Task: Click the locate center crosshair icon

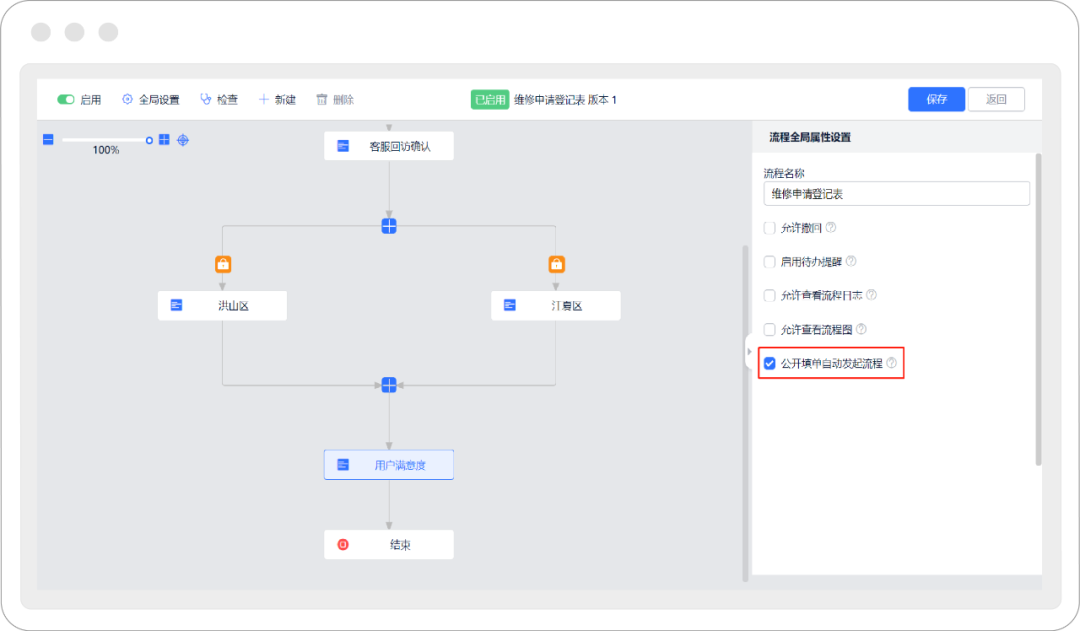Action: [x=183, y=140]
